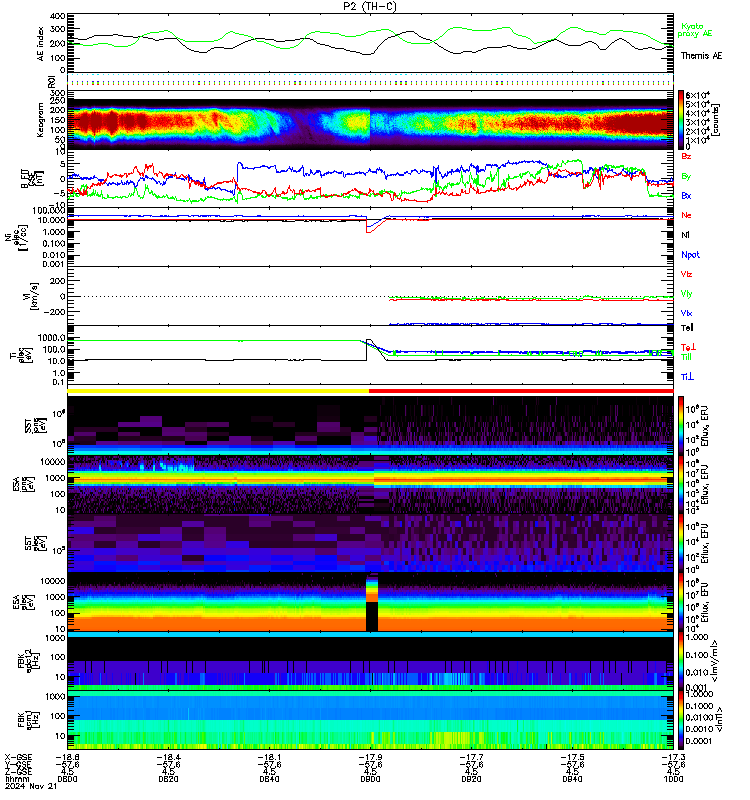750x800 pixels.
Task: Click the X-GSE value "-17.9"
Action: click(x=370, y=757)
